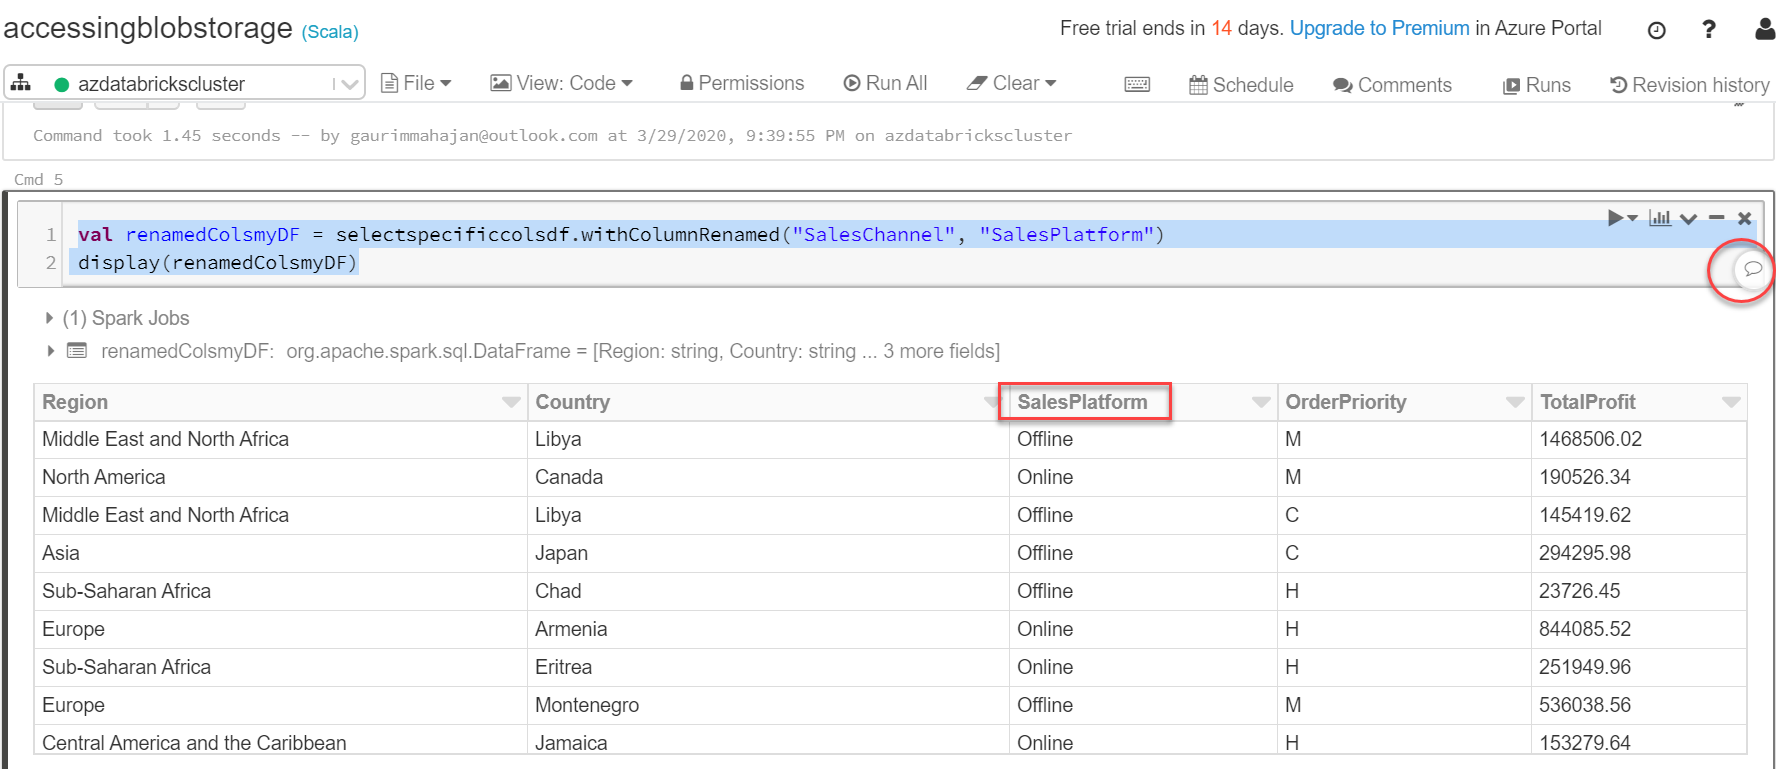The image size is (1776, 769).
Task: Run the Cmd 5 cell with play icon
Action: coord(1615,218)
